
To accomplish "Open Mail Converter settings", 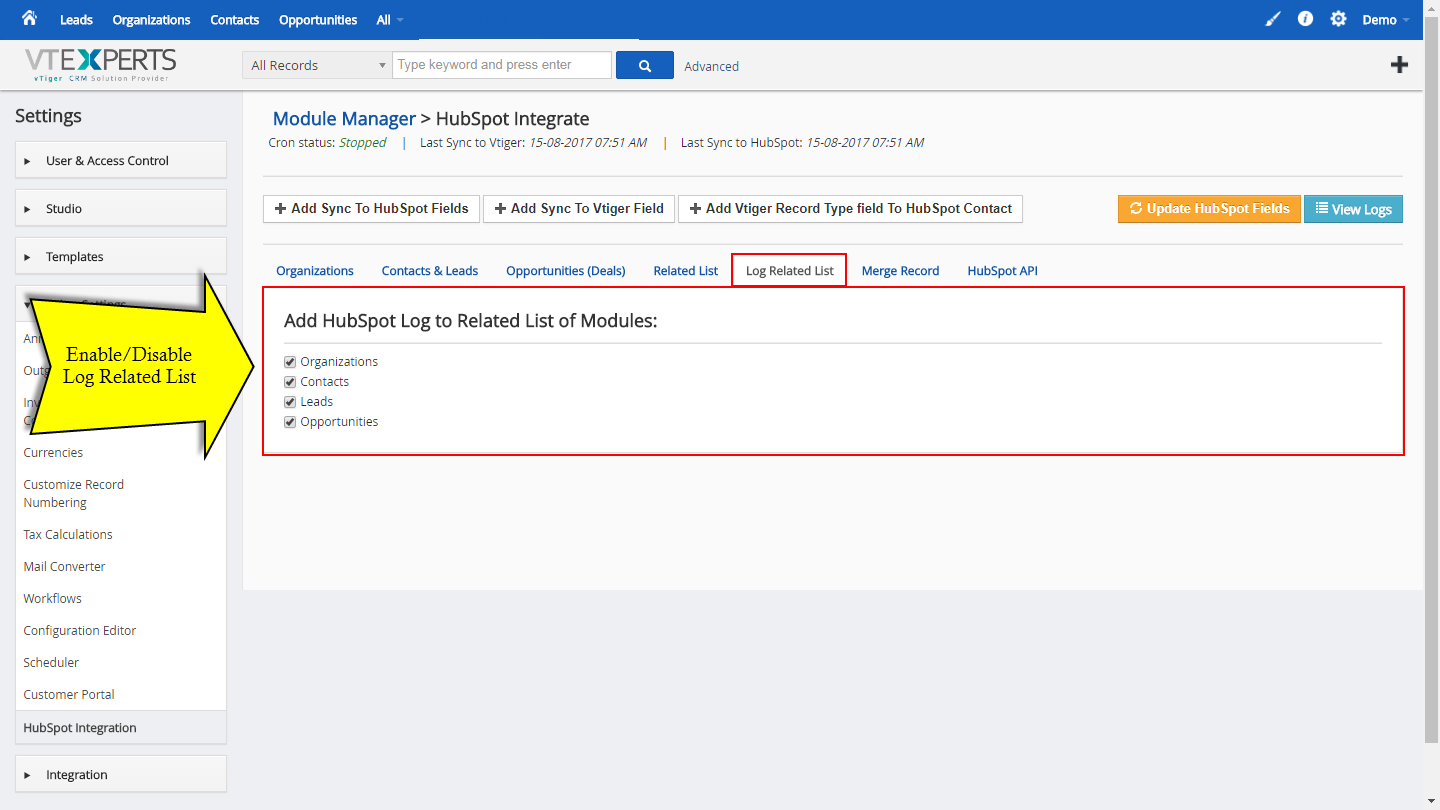I will click(x=64, y=567).
